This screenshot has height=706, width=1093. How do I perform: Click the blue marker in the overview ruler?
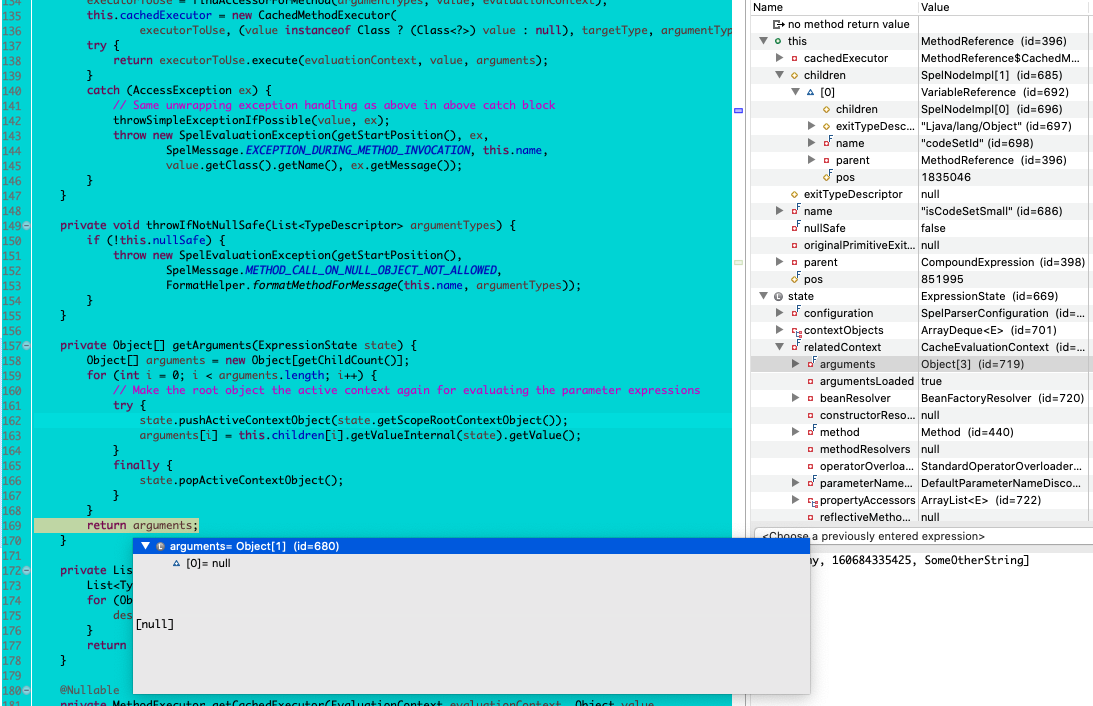(738, 110)
